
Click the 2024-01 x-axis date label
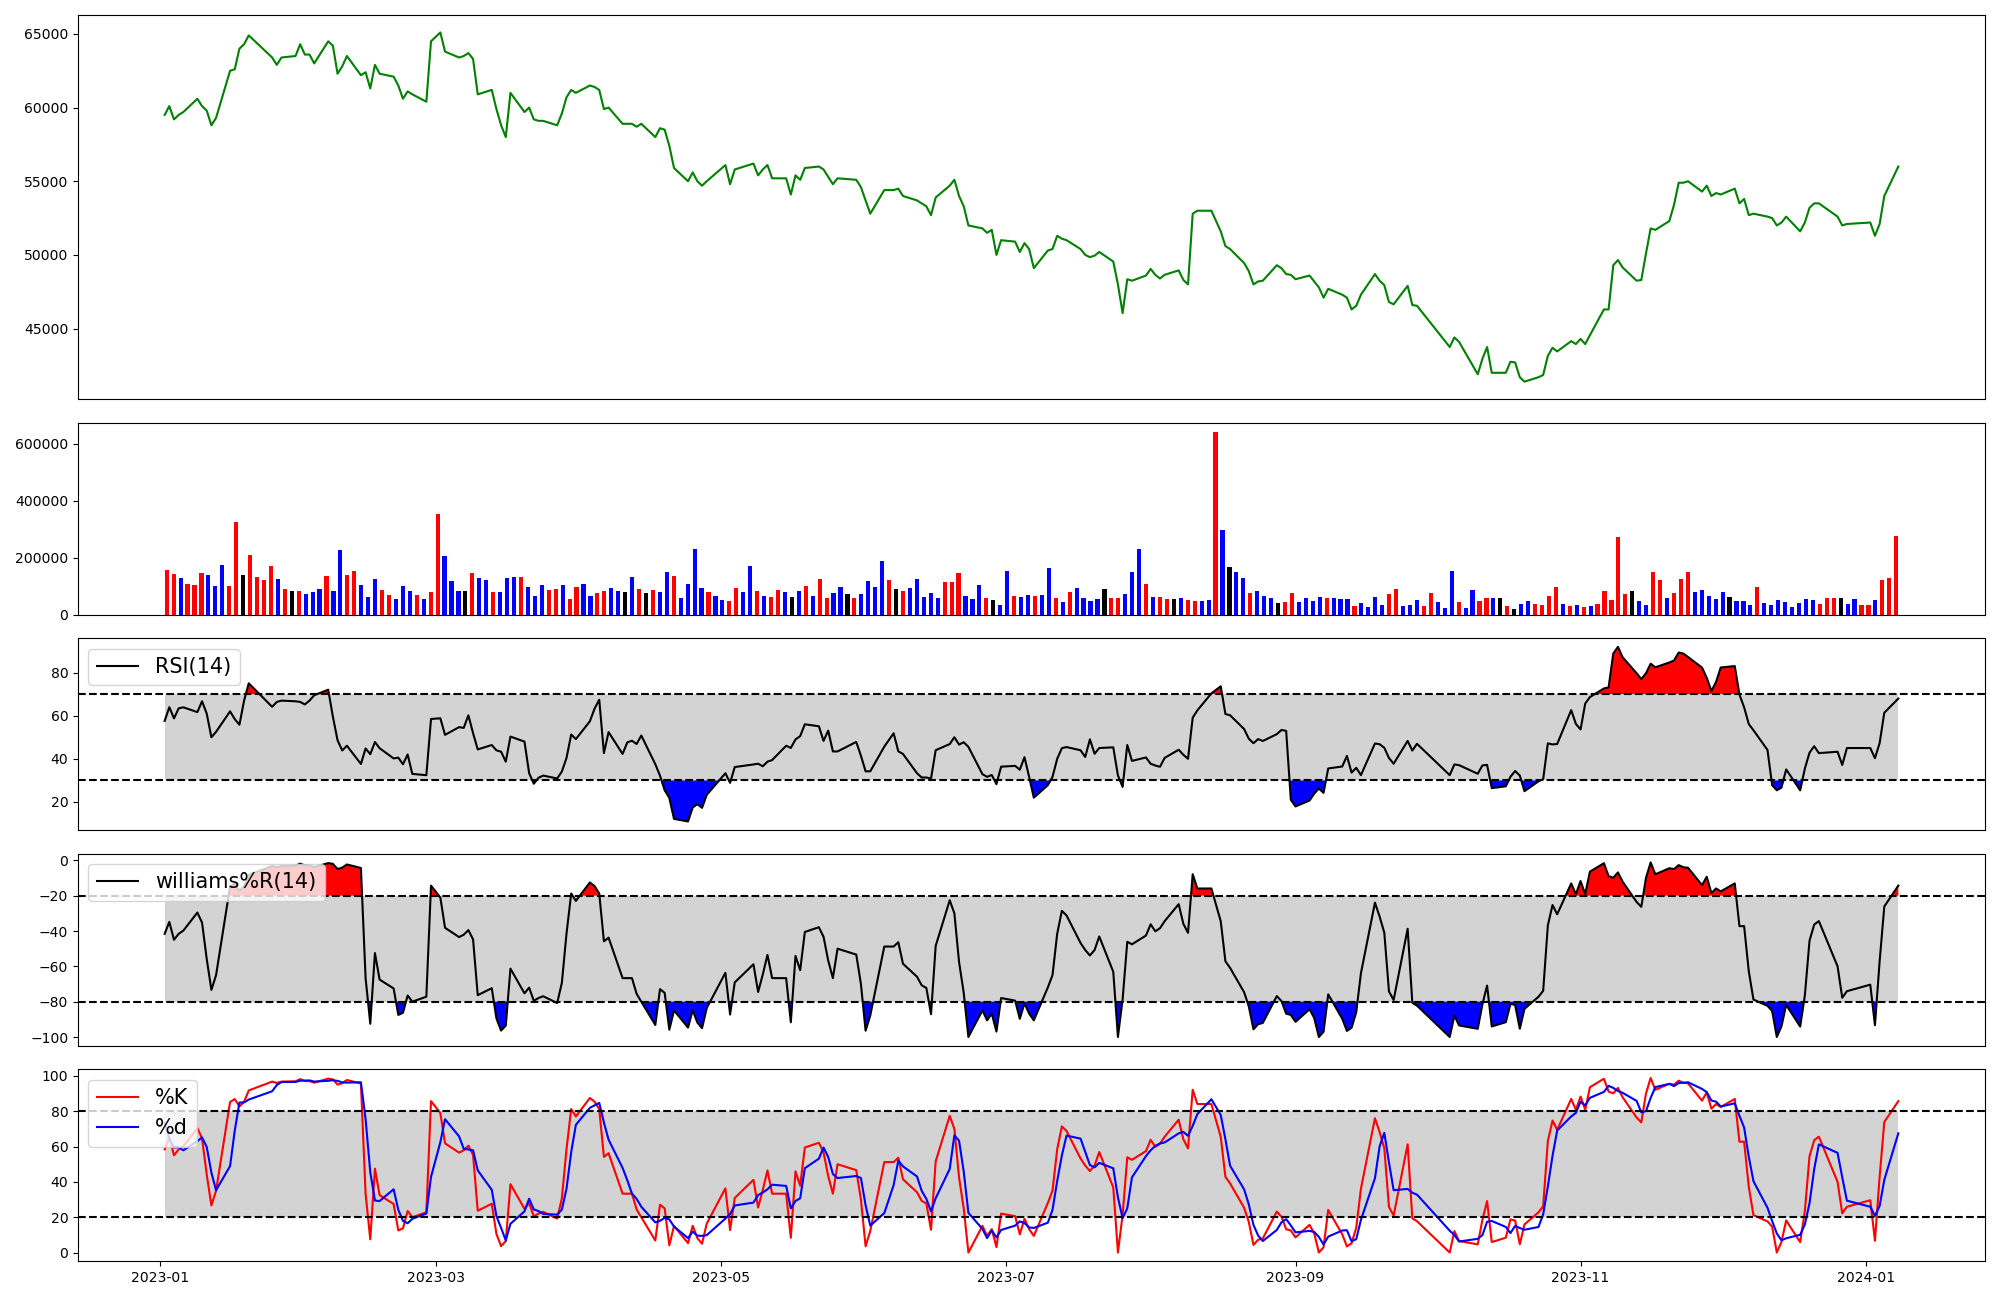click(x=1866, y=1276)
